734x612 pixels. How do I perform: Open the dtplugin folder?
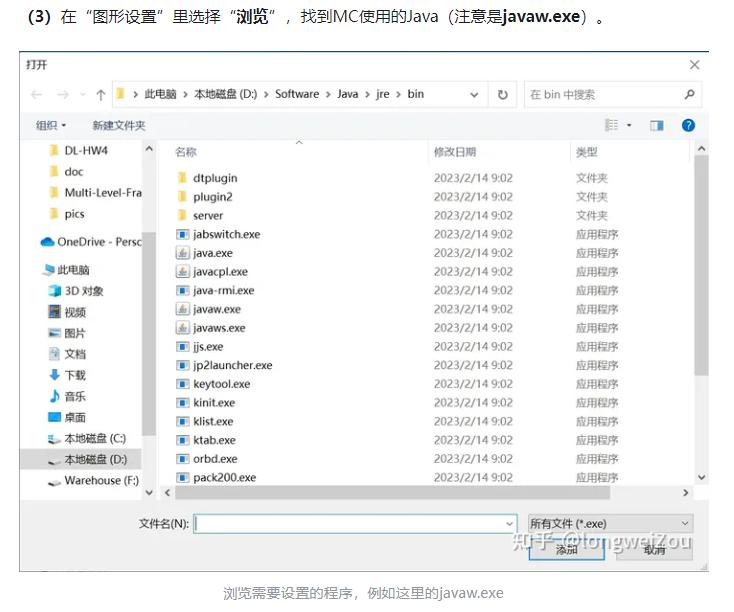click(x=215, y=178)
